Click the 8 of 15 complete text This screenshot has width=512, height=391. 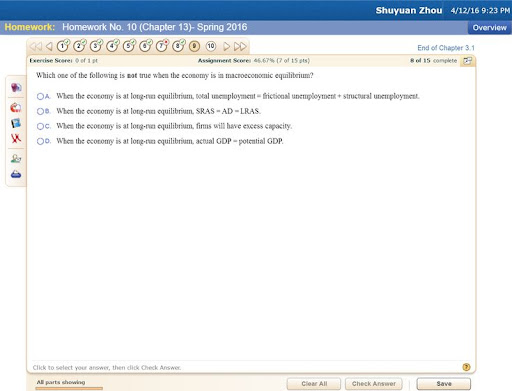coord(433,61)
